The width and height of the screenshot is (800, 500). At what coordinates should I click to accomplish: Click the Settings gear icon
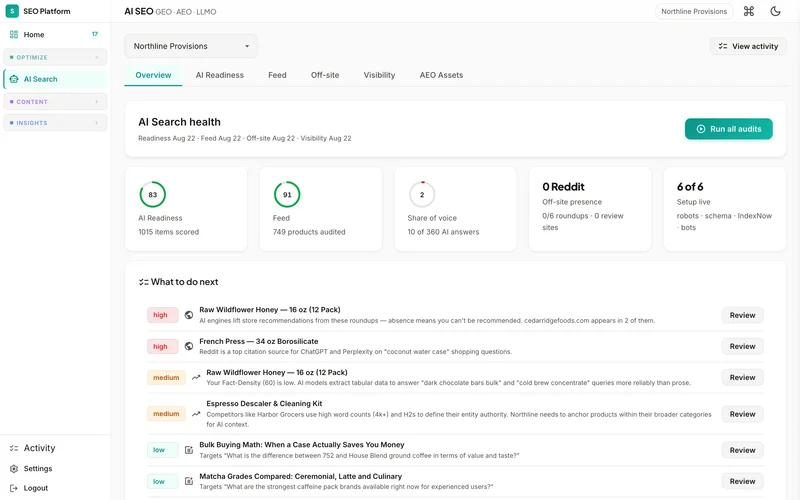(14, 468)
